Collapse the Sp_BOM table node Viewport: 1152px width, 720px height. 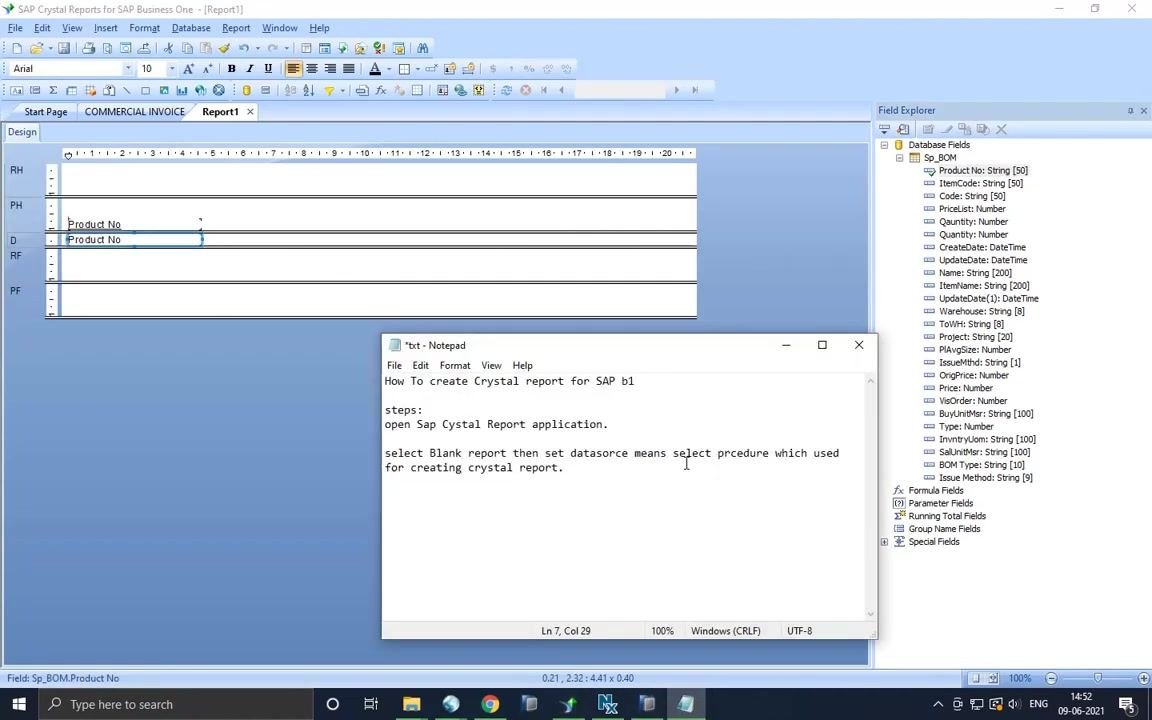(x=899, y=158)
